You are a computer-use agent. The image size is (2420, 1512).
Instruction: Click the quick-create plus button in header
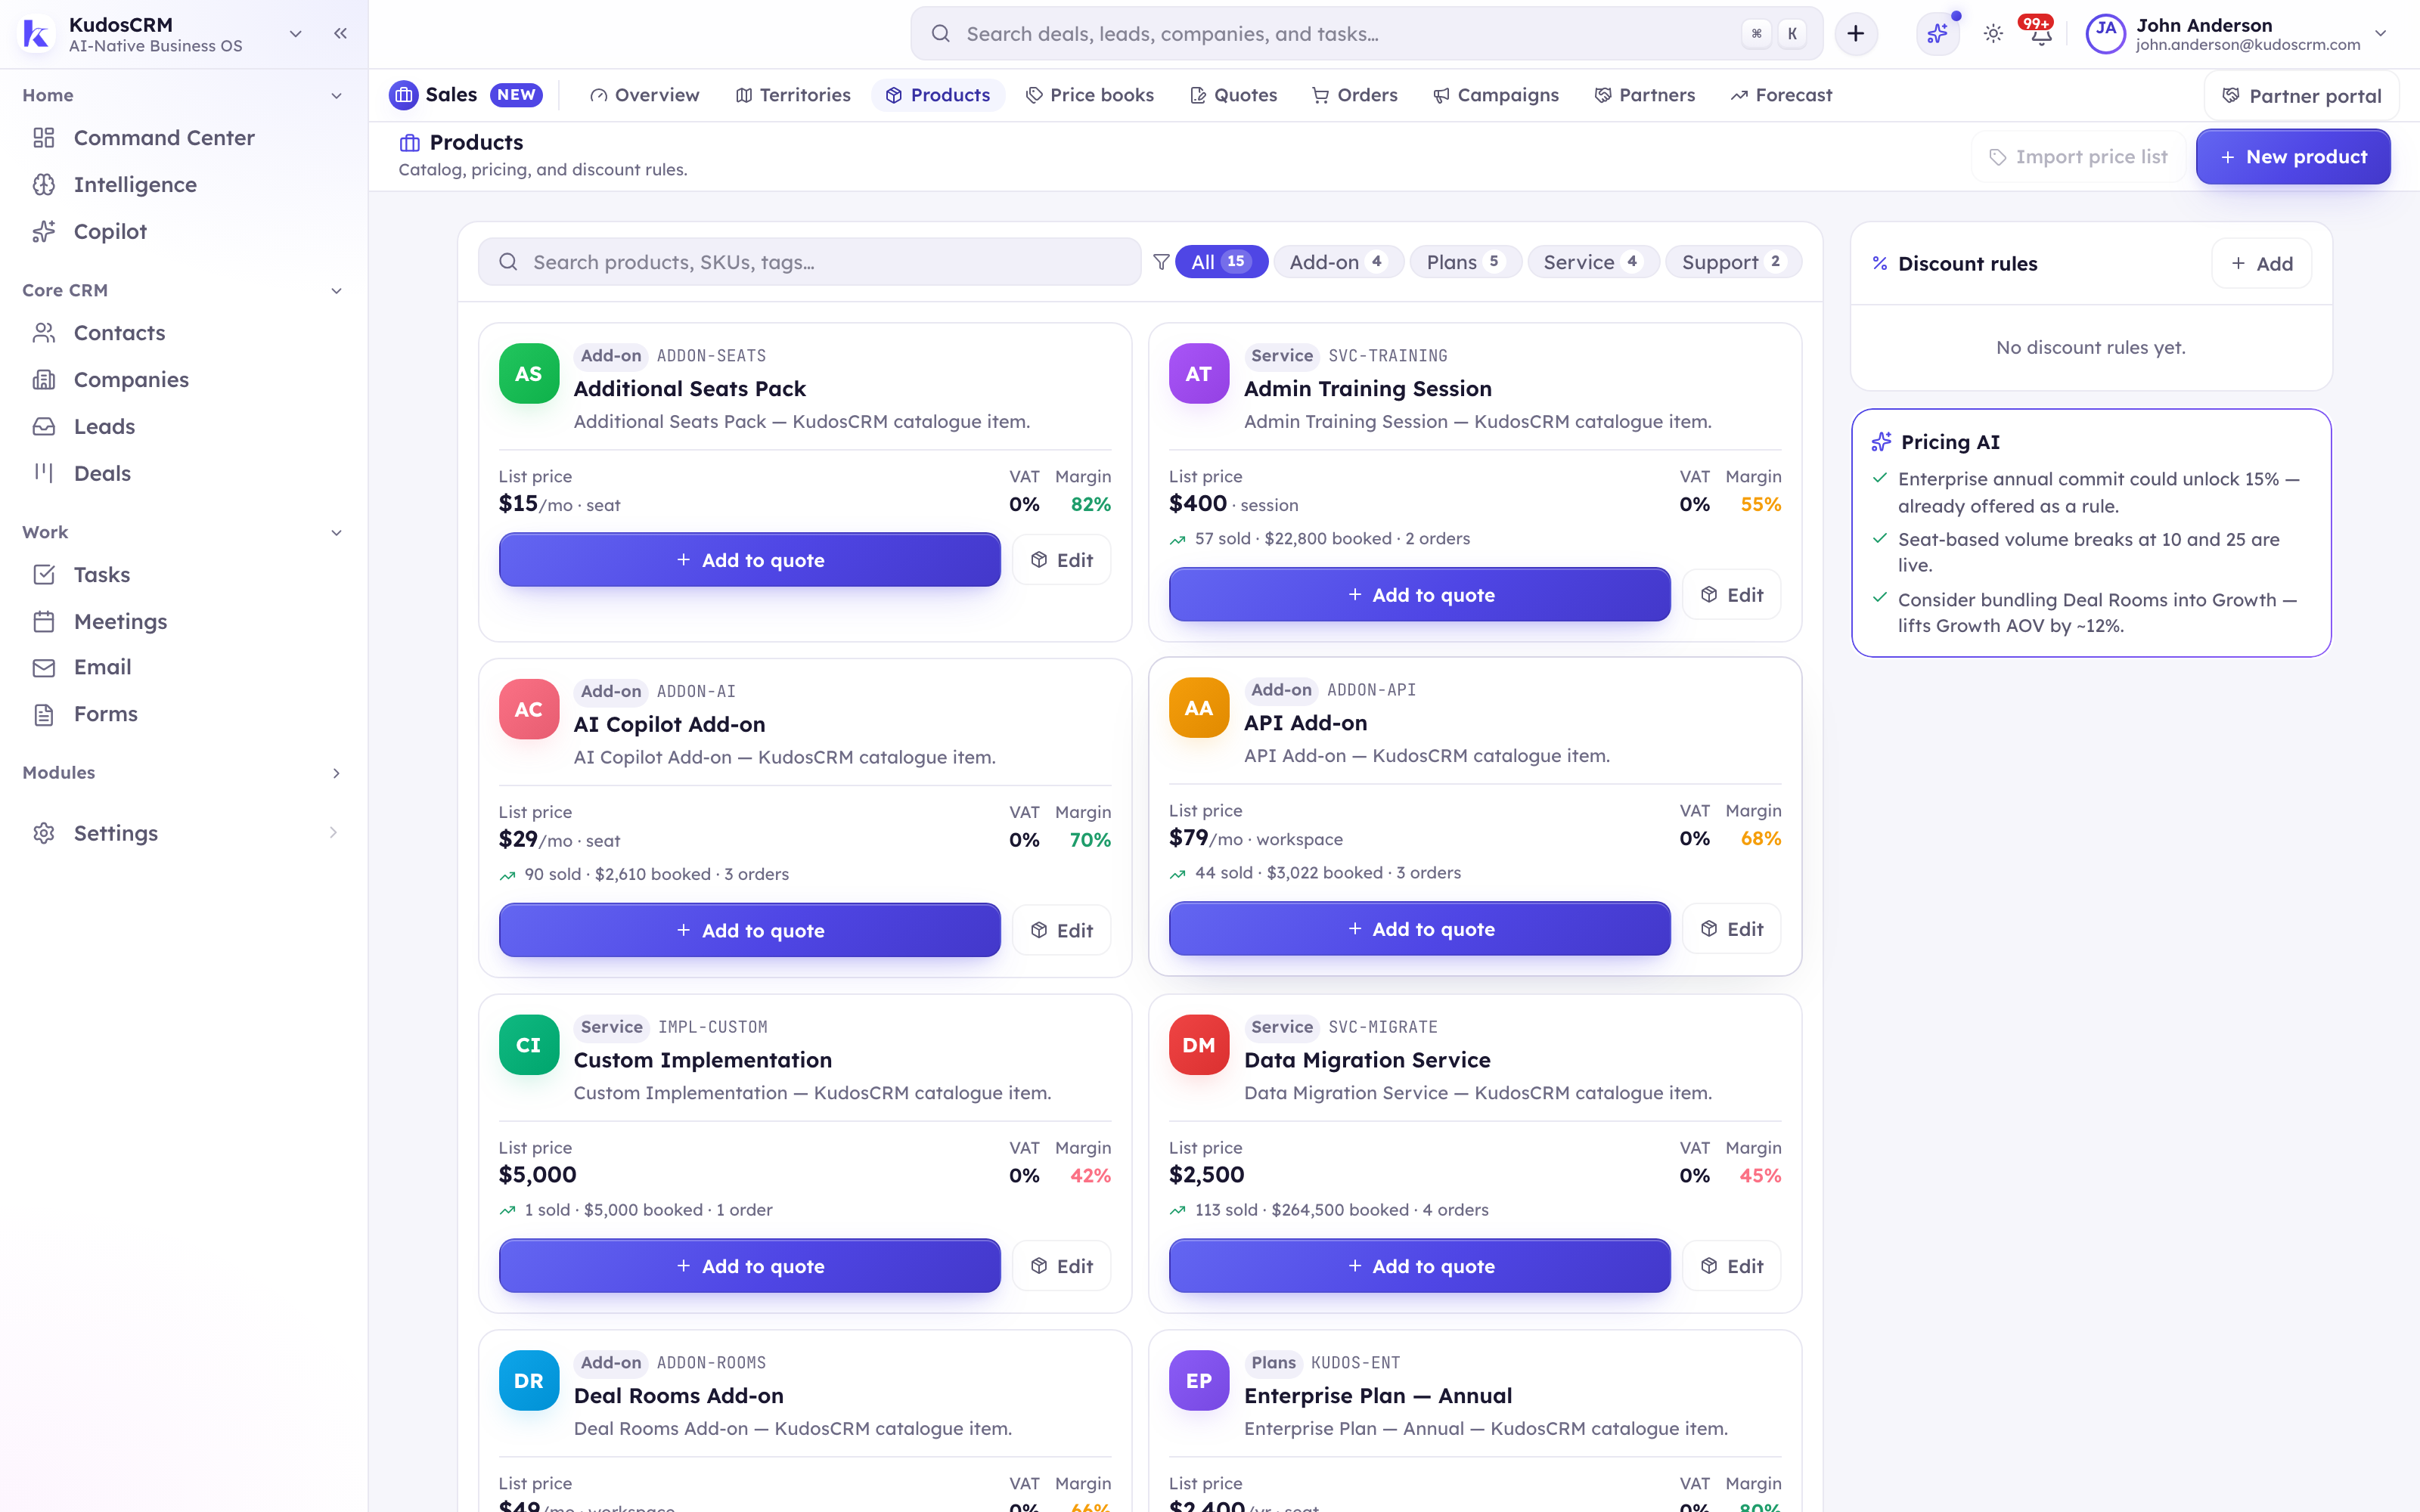coord(1856,33)
